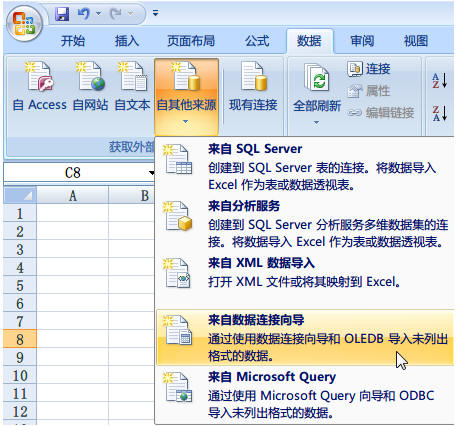This screenshot has width=459, height=426.
Task: Select row 10 header
Action: (x=20, y=375)
